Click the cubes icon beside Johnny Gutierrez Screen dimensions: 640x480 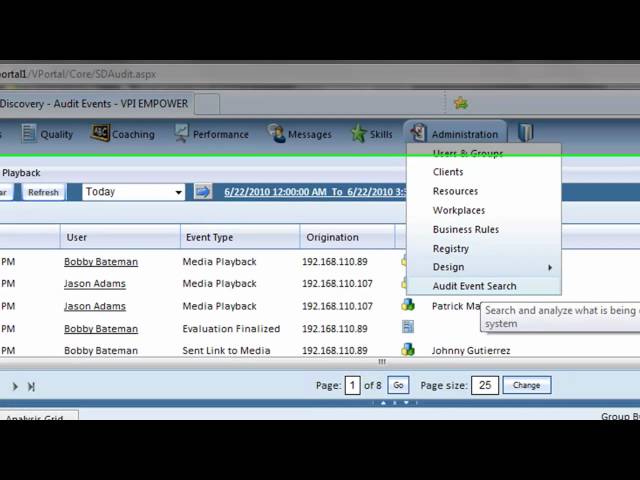408,349
